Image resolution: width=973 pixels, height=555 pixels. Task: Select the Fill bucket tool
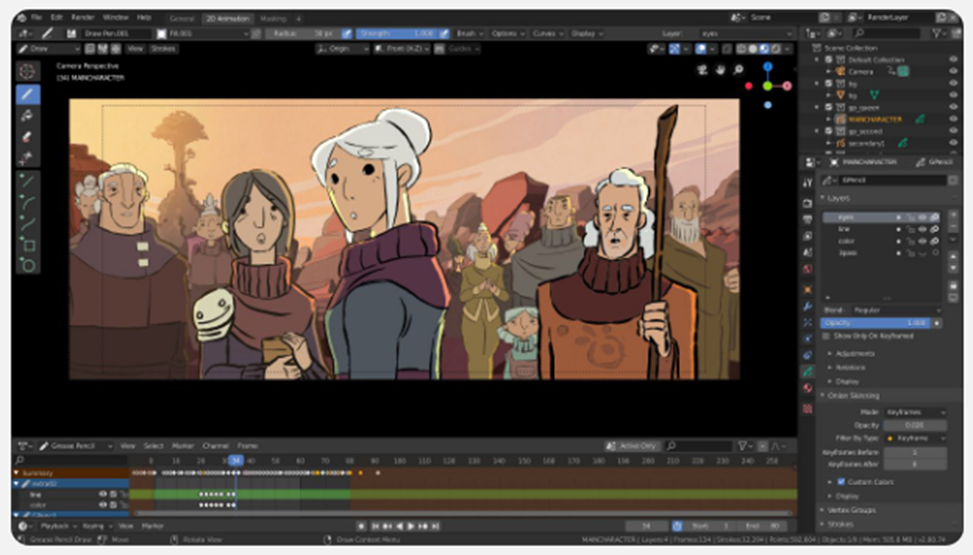[x=27, y=115]
